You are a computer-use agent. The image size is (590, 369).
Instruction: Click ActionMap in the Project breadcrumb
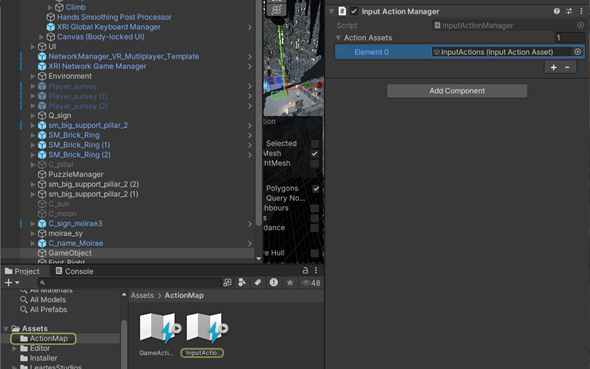184,295
